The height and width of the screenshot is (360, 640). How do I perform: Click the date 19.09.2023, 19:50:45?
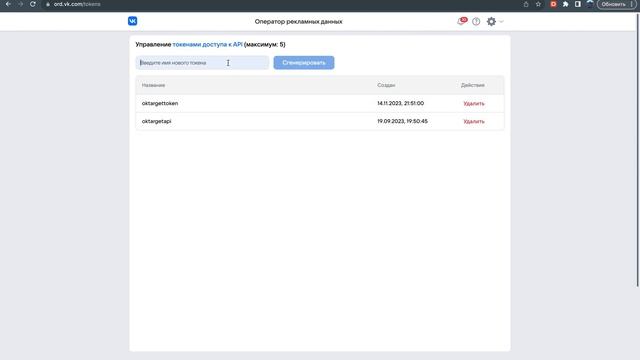tap(402, 121)
